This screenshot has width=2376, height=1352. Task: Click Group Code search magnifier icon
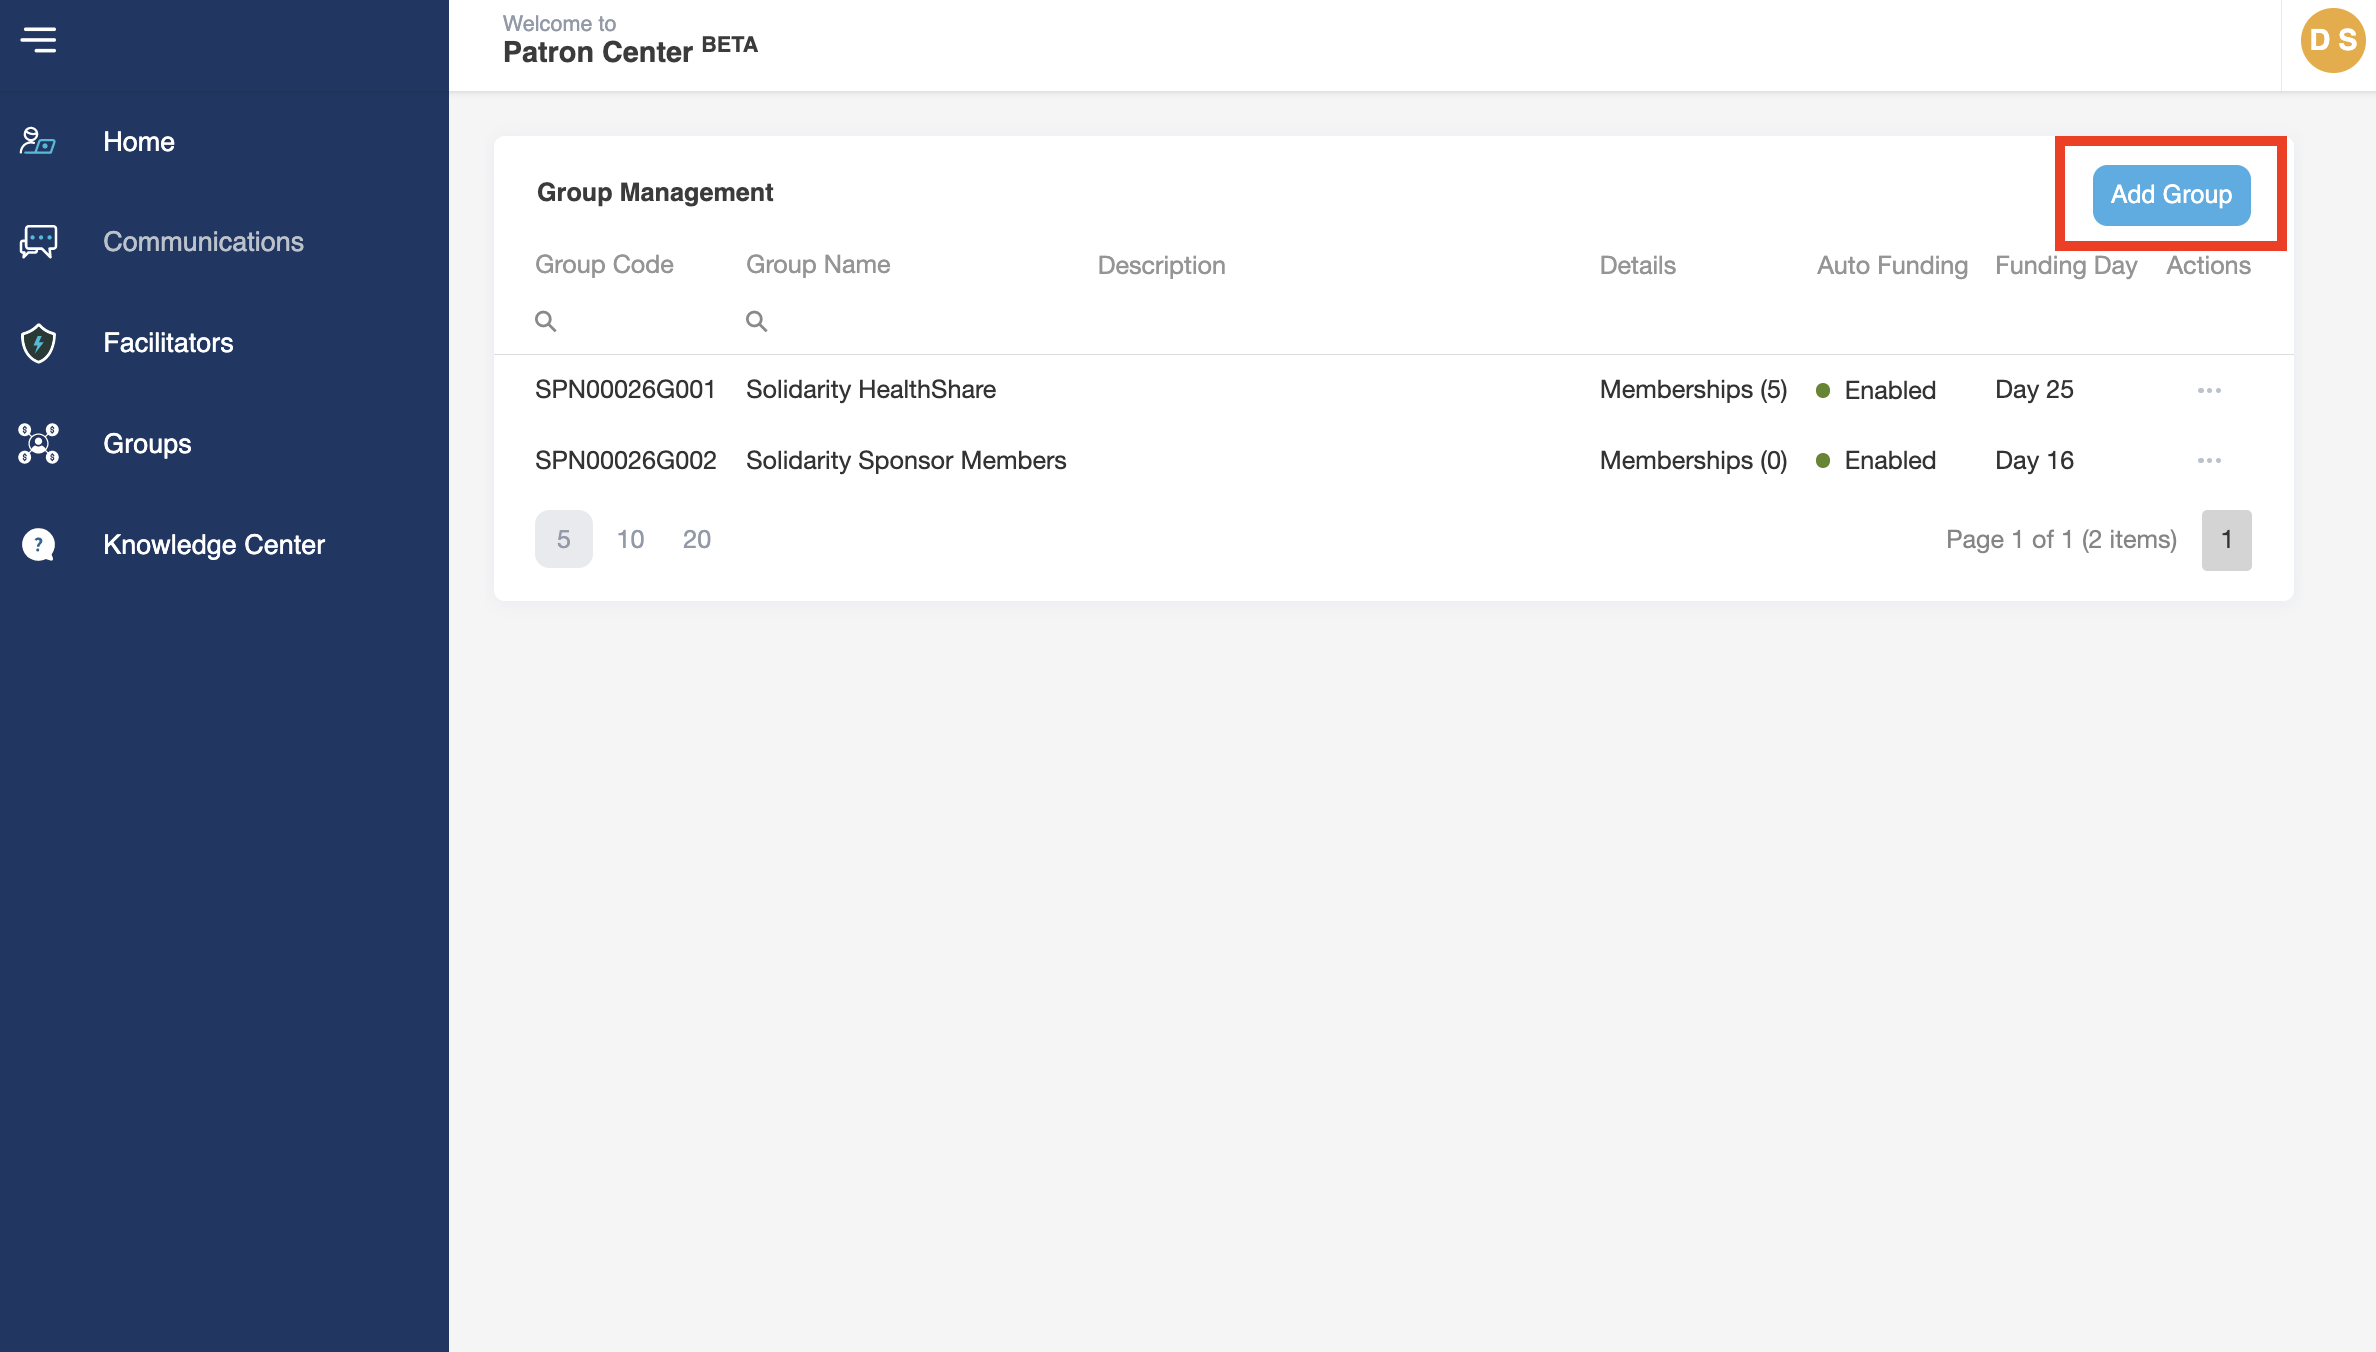click(x=545, y=321)
